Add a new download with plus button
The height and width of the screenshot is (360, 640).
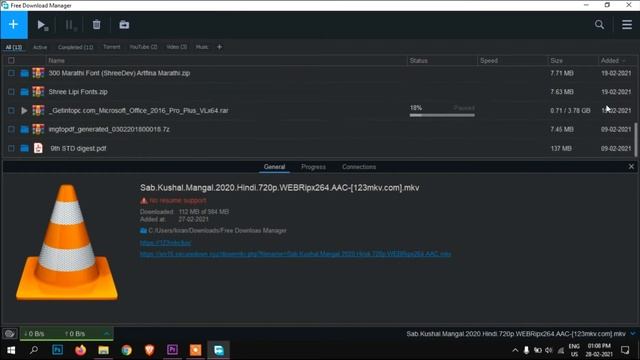[13, 24]
